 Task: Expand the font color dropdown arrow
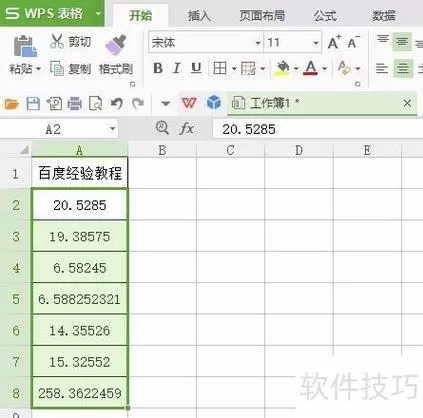pyautogui.click(x=324, y=69)
